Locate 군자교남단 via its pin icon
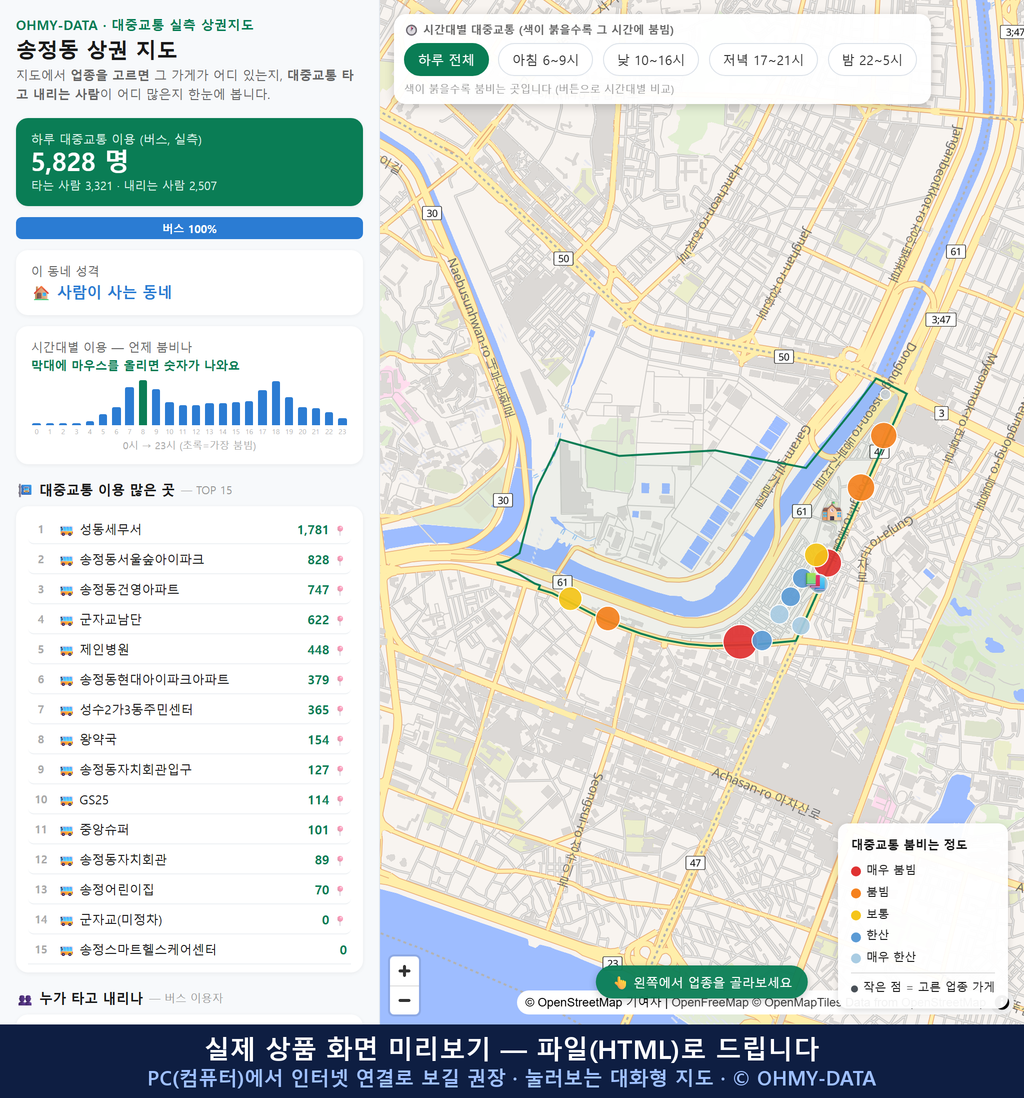This screenshot has height=1098, width=1024. pyautogui.click(x=340, y=620)
